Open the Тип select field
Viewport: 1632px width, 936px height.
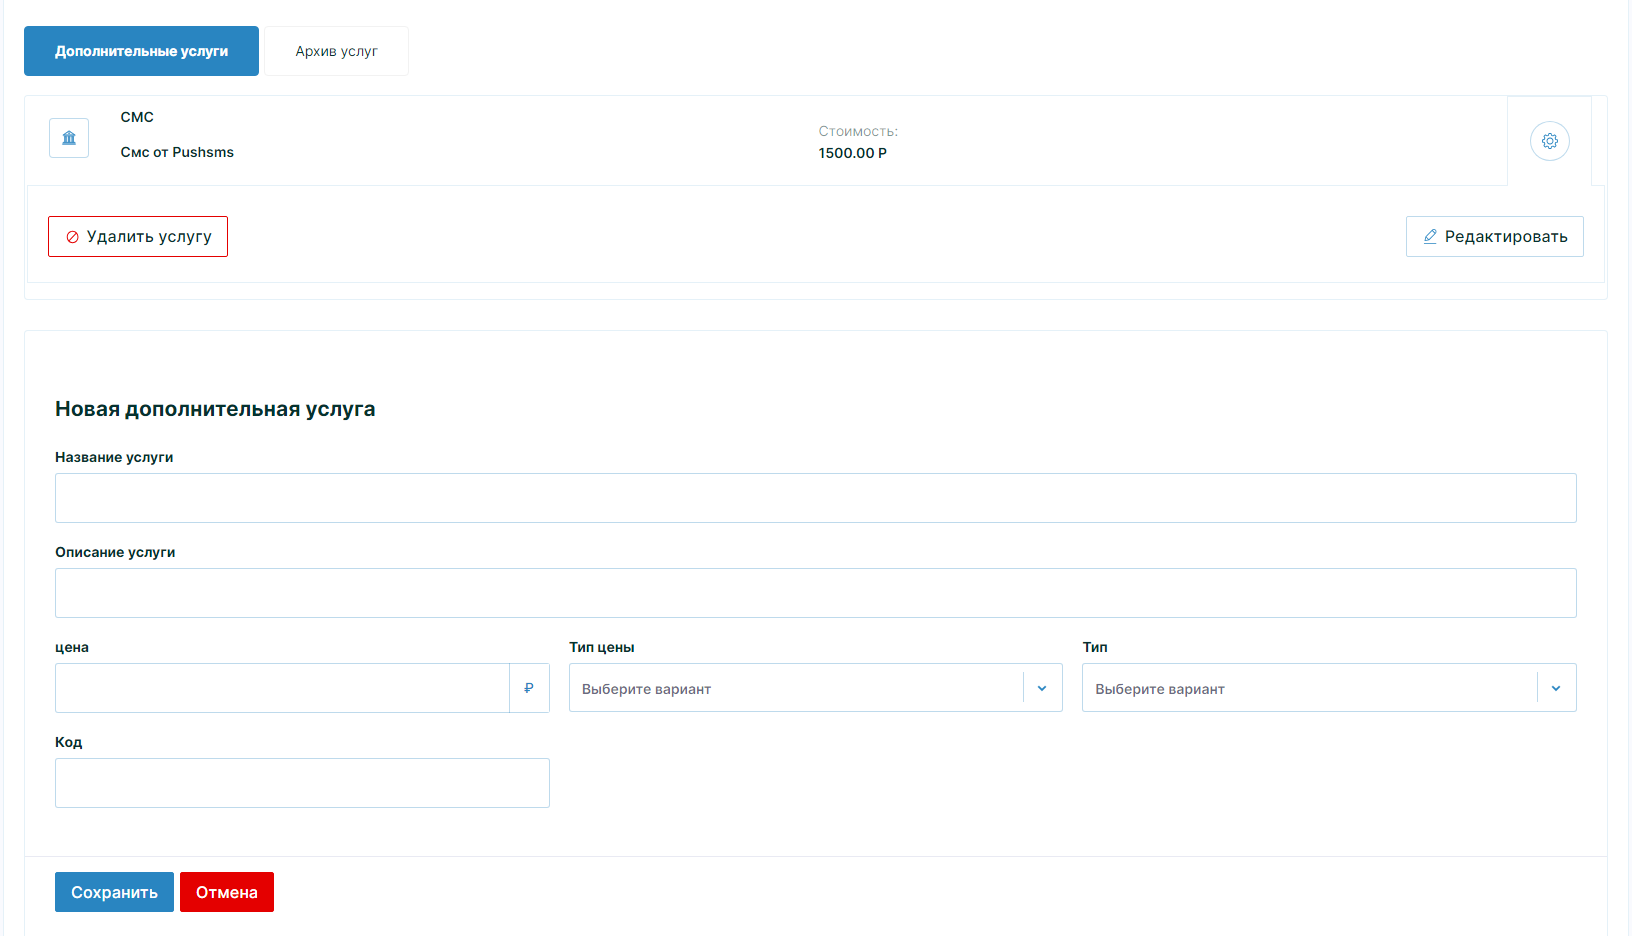tap(1308, 688)
